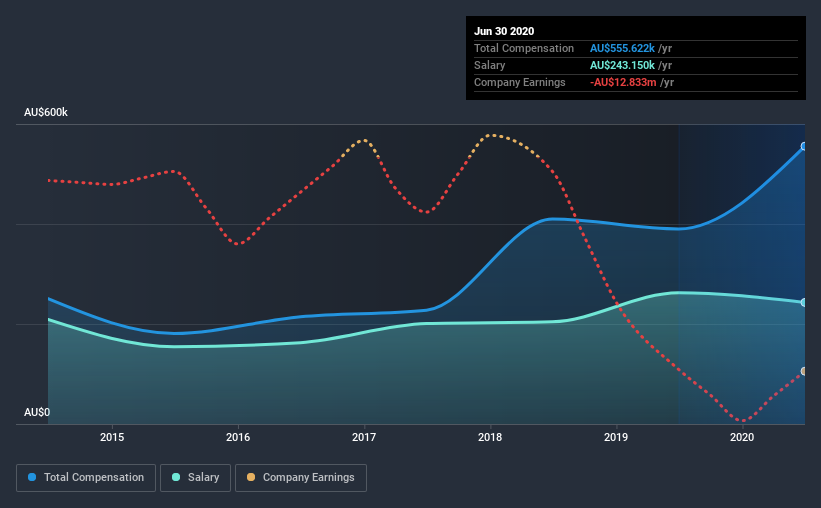The height and width of the screenshot is (508, 821).
Task: Click the -AU$12.833m company earnings value
Action: 623,83
